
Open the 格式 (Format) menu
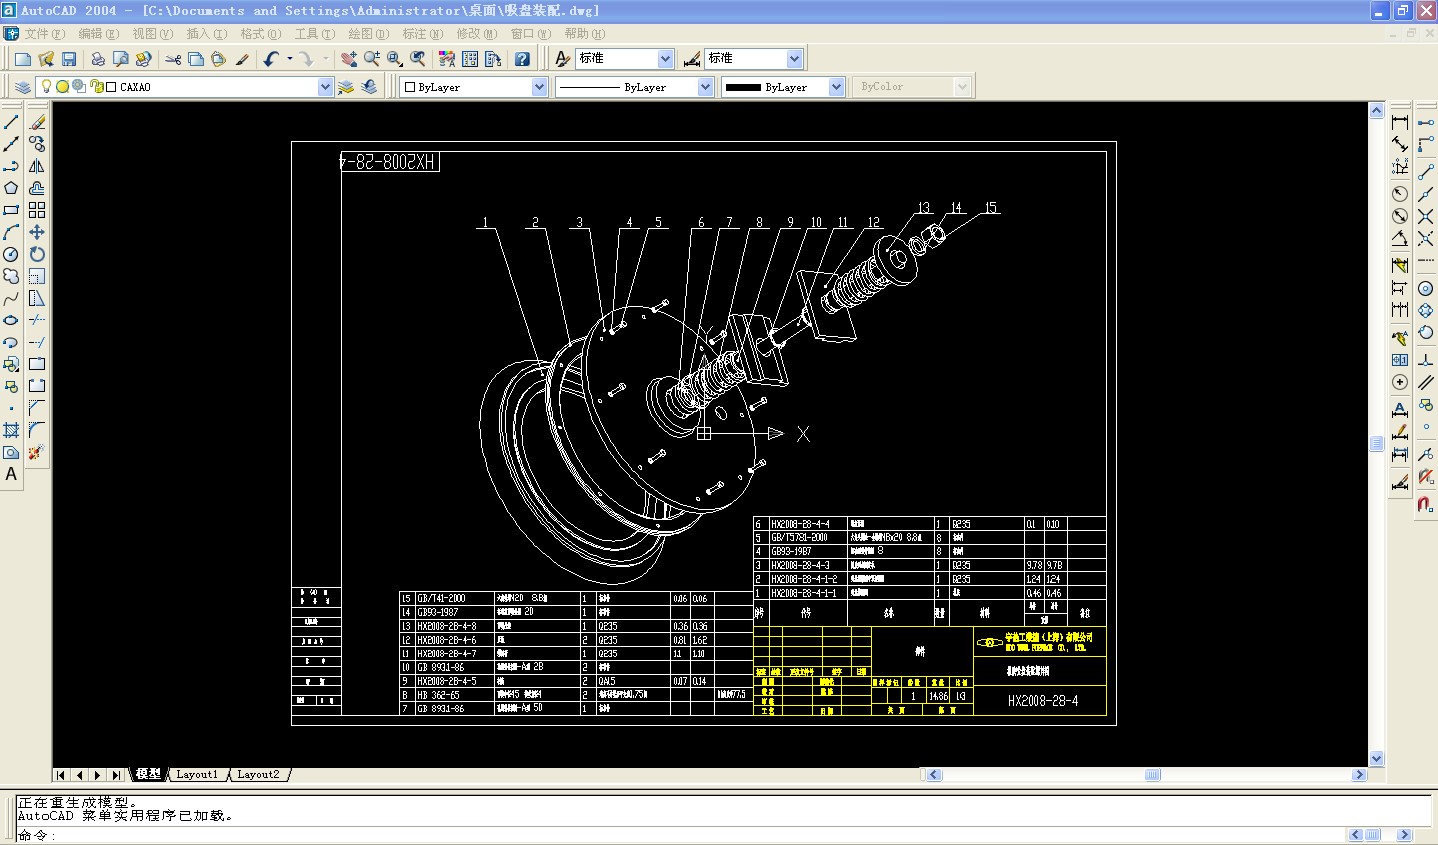[x=260, y=34]
